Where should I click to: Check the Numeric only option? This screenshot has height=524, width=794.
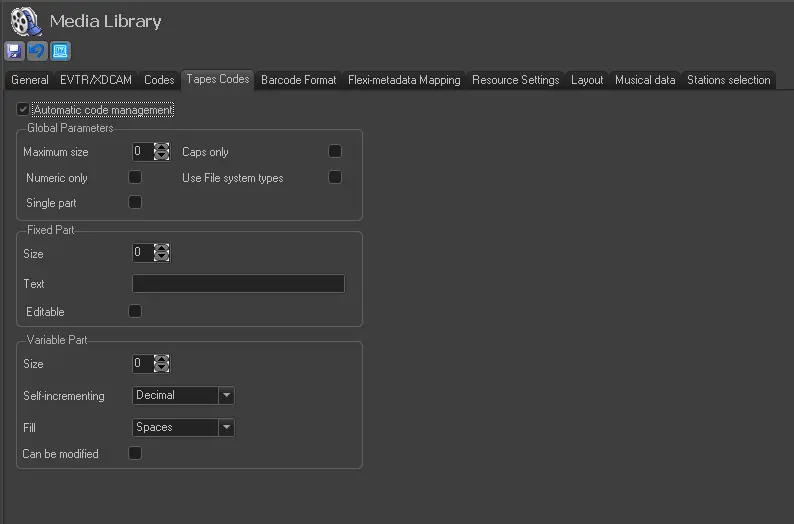(x=135, y=177)
